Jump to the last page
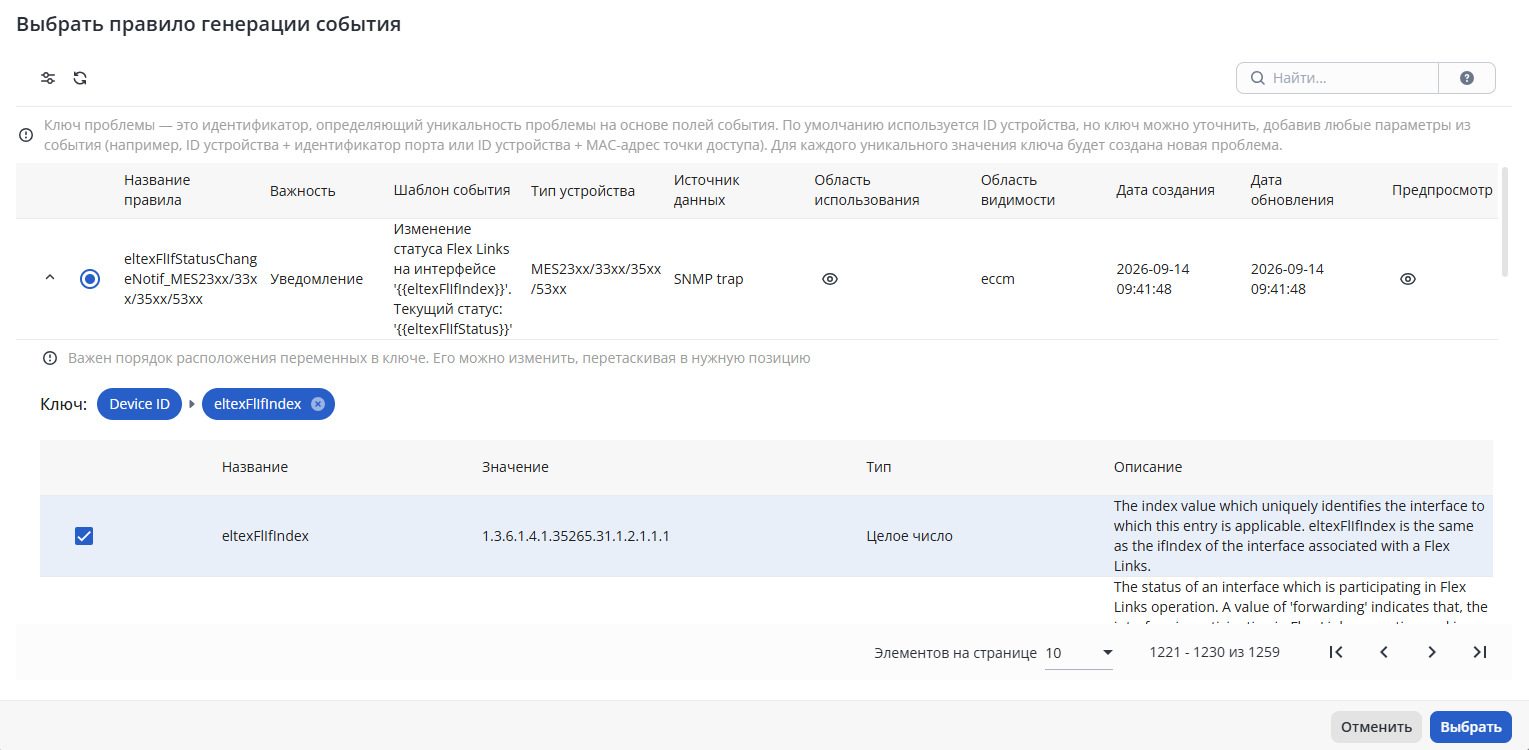Screen dimensions: 1529x750 tap(1480, 652)
